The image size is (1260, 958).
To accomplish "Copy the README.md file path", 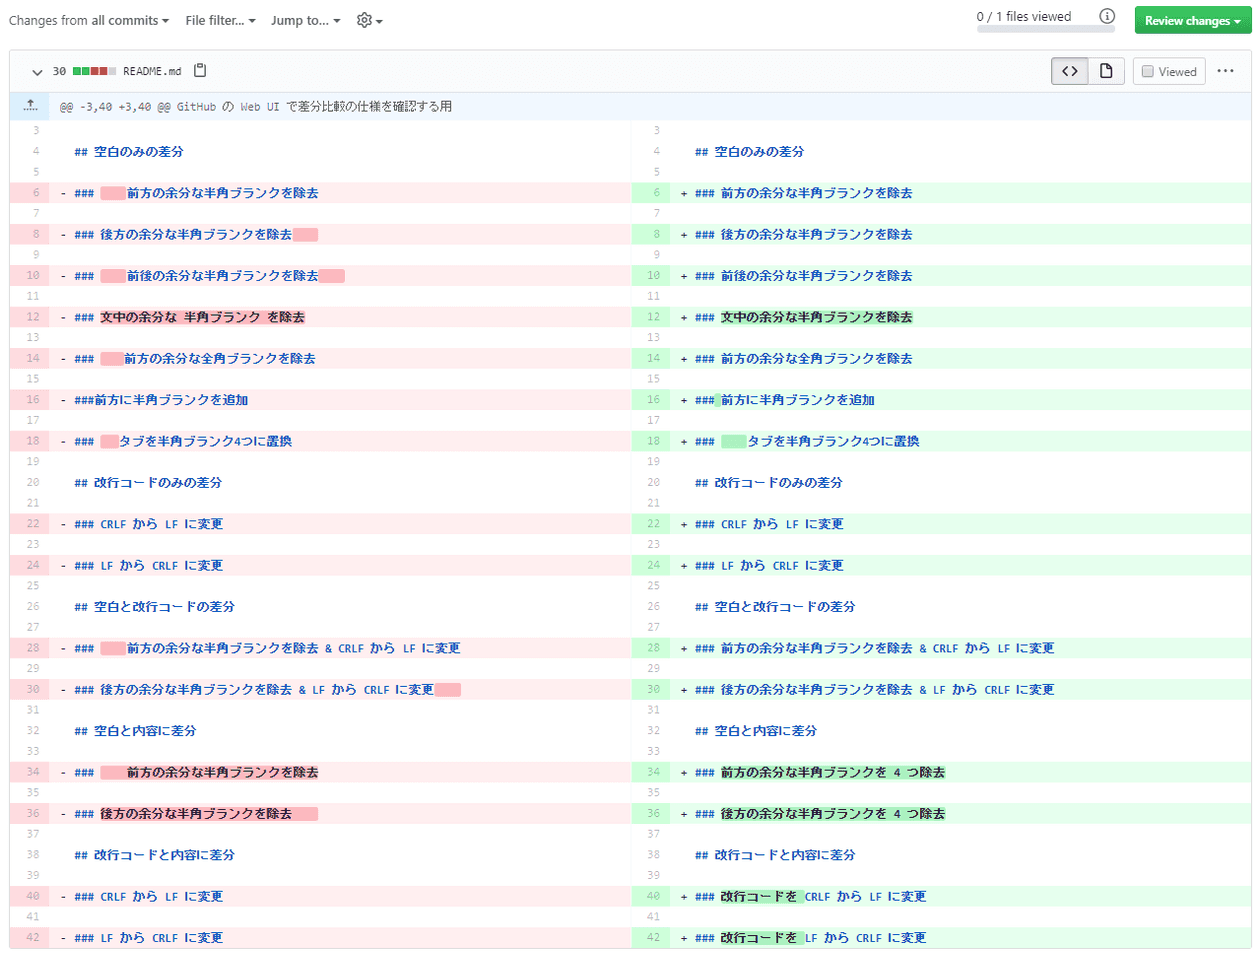I will click(x=200, y=71).
